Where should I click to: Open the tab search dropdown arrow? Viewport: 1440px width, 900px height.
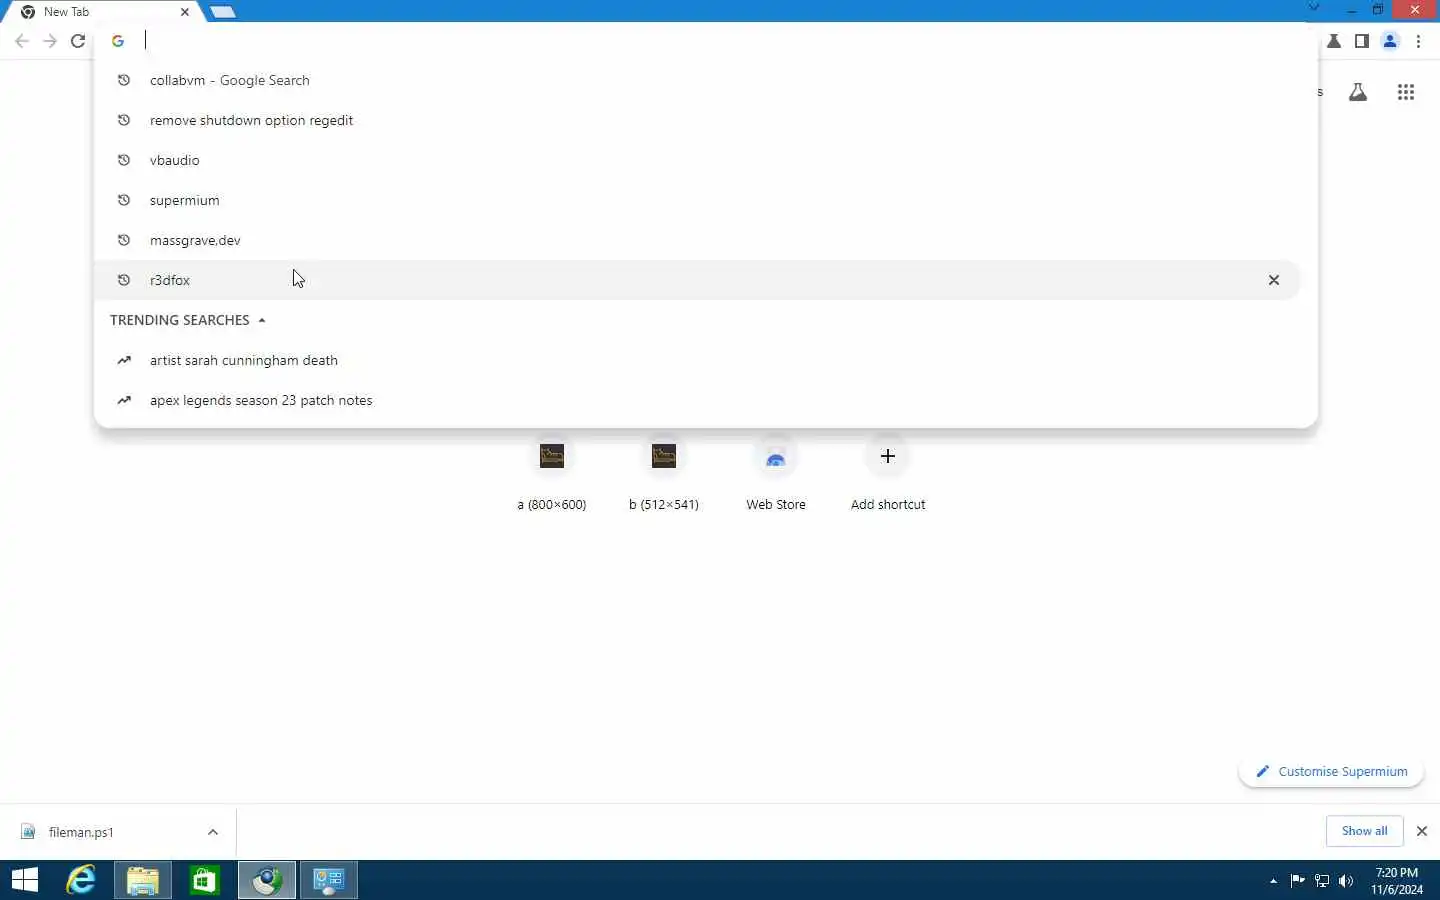point(1314,8)
